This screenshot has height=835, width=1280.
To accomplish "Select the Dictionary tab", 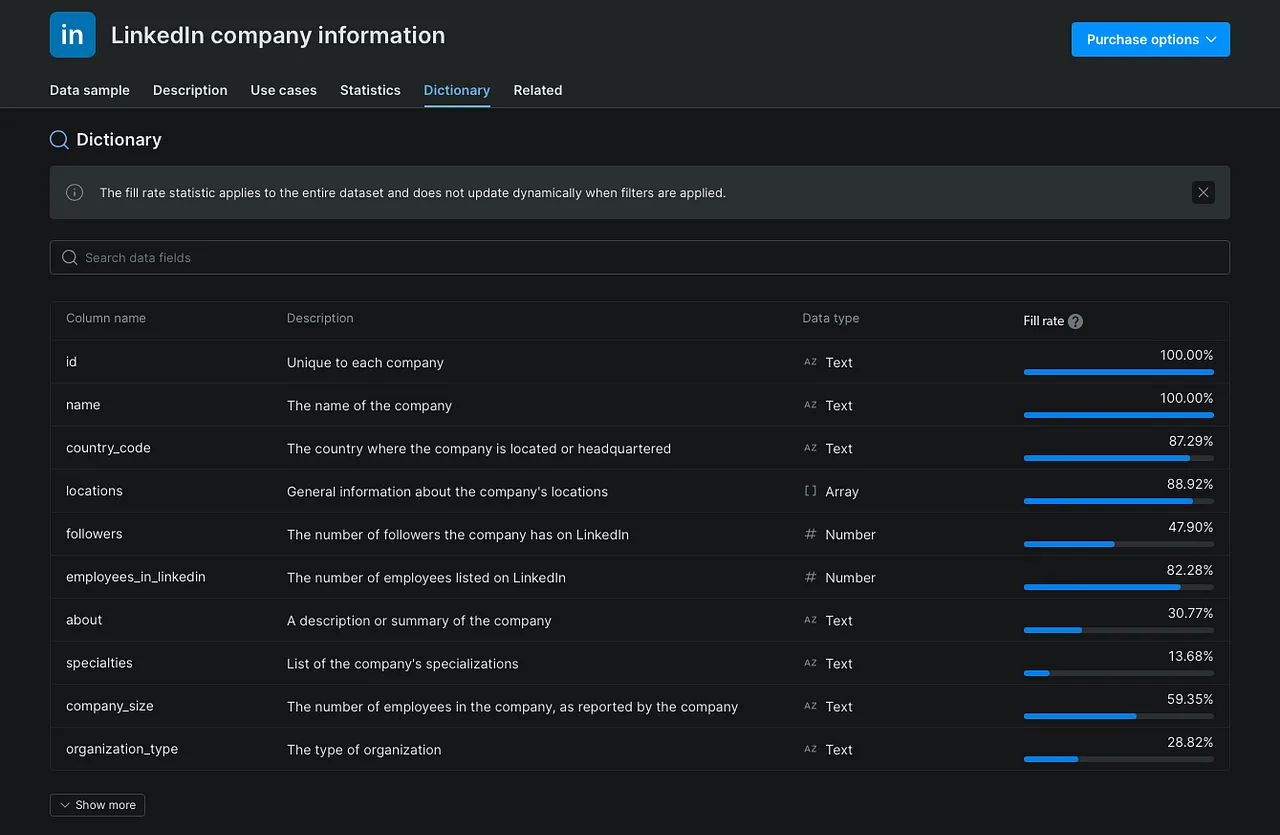I will tap(457, 90).
